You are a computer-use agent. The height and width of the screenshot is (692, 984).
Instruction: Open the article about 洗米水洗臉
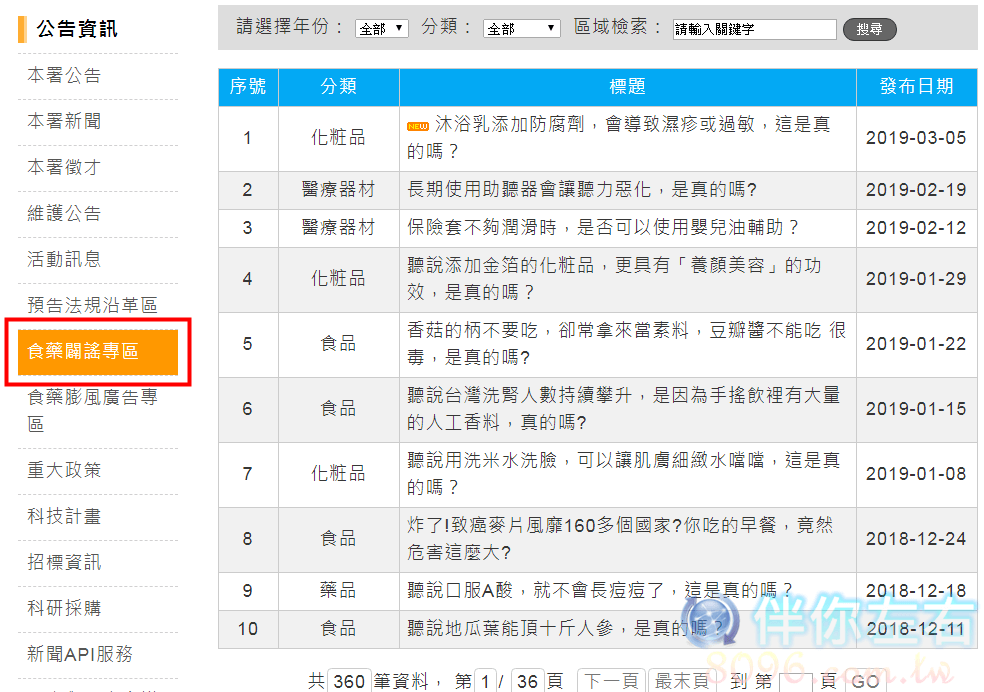[x=623, y=474]
